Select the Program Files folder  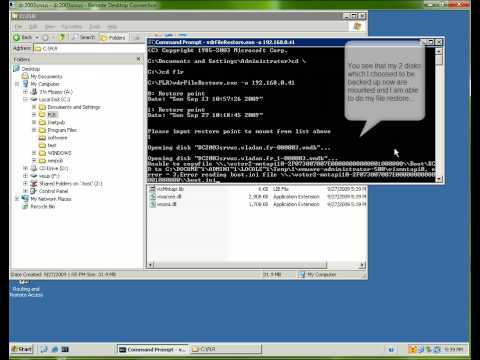(62, 130)
